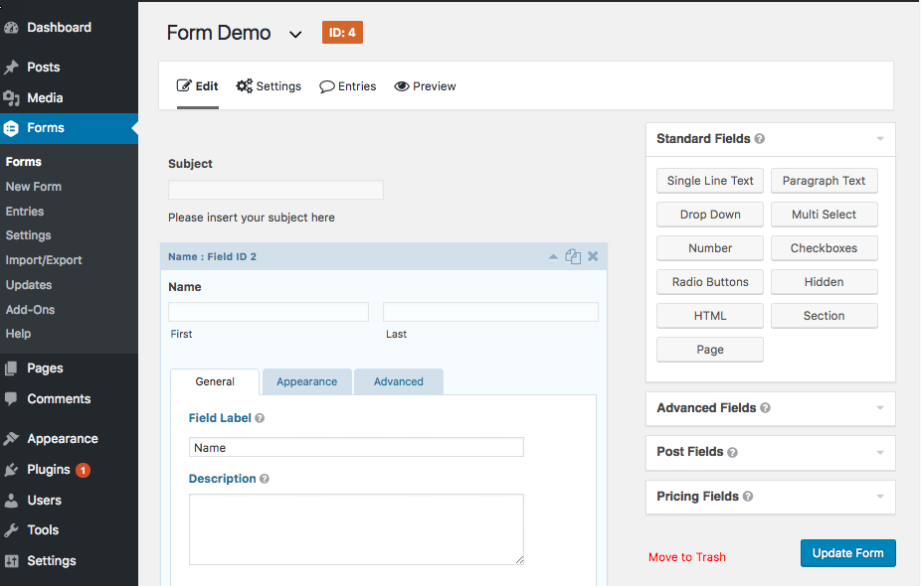Image resolution: width=921 pixels, height=586 pixels.
Task: Add a Checkboxes field
Action: [x=823, y=248]
